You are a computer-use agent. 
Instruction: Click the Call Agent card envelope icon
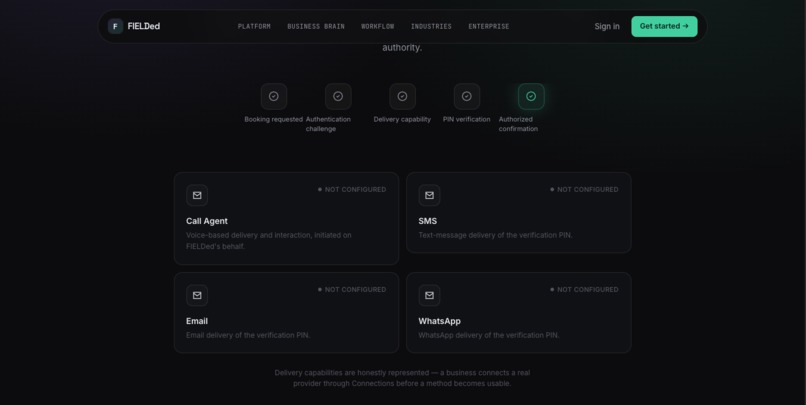(x=197, y=195)
